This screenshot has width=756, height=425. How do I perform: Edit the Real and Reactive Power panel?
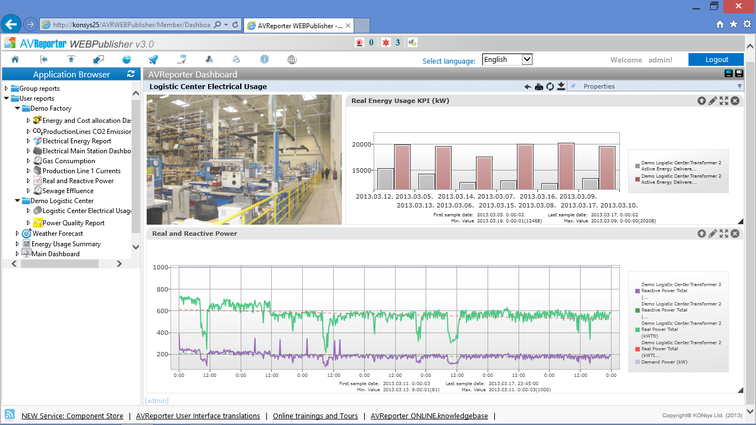pyautogui.click(x=713, y=233)
